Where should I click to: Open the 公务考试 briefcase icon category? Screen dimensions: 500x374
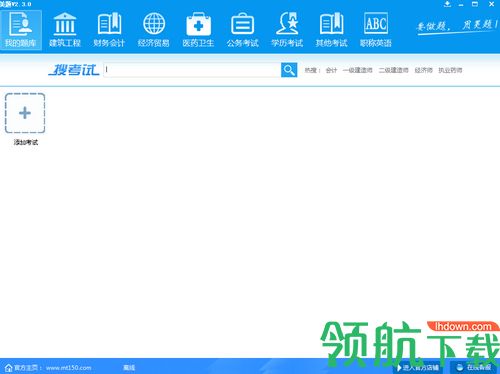tap(242, 30)
